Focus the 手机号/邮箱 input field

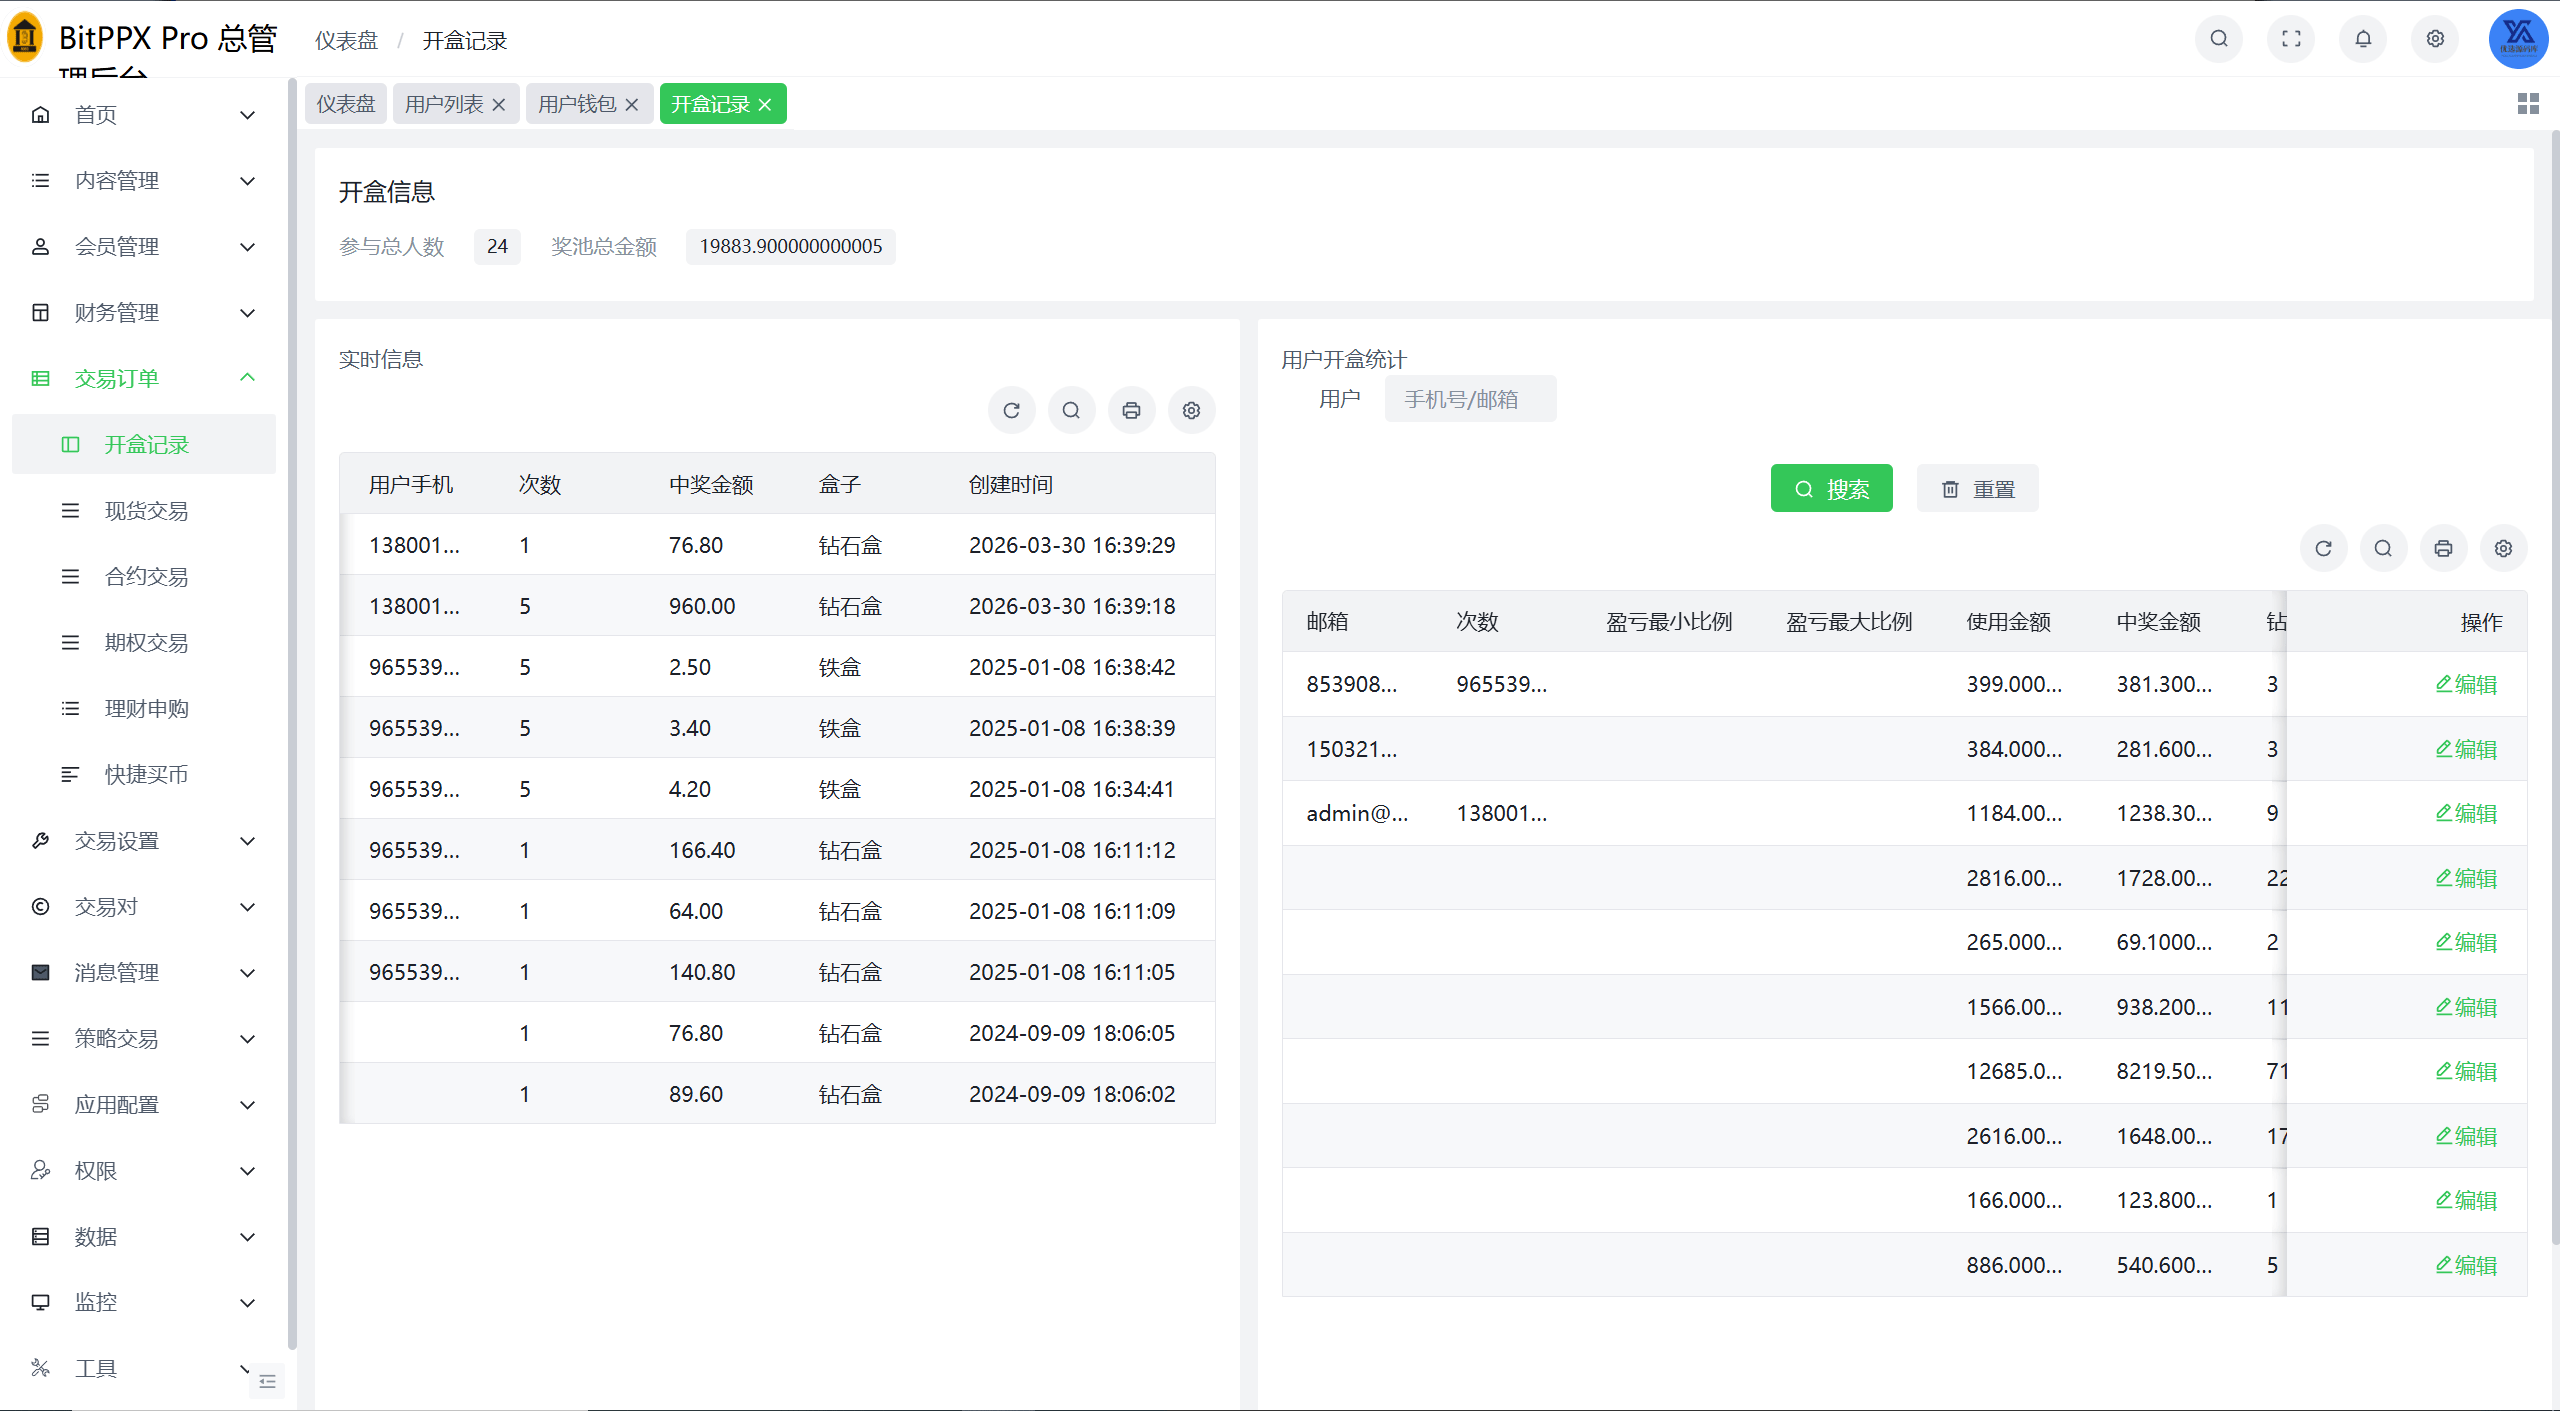[1469, 400]
